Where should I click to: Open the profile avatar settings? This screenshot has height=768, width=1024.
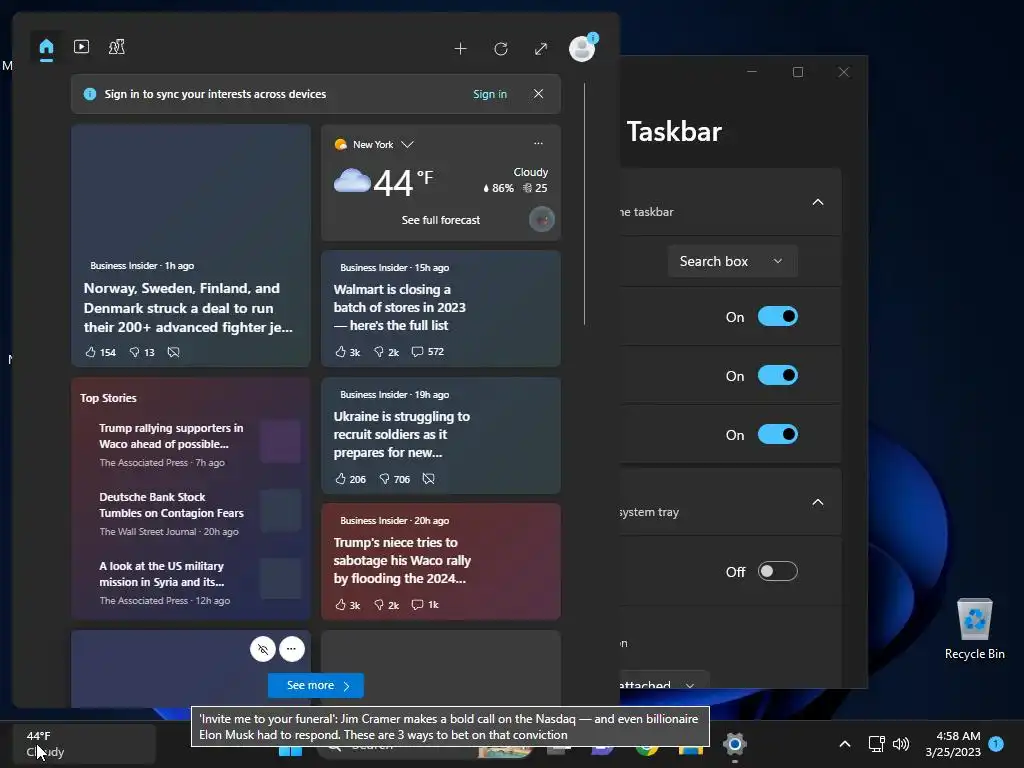(x=582, y=48)
